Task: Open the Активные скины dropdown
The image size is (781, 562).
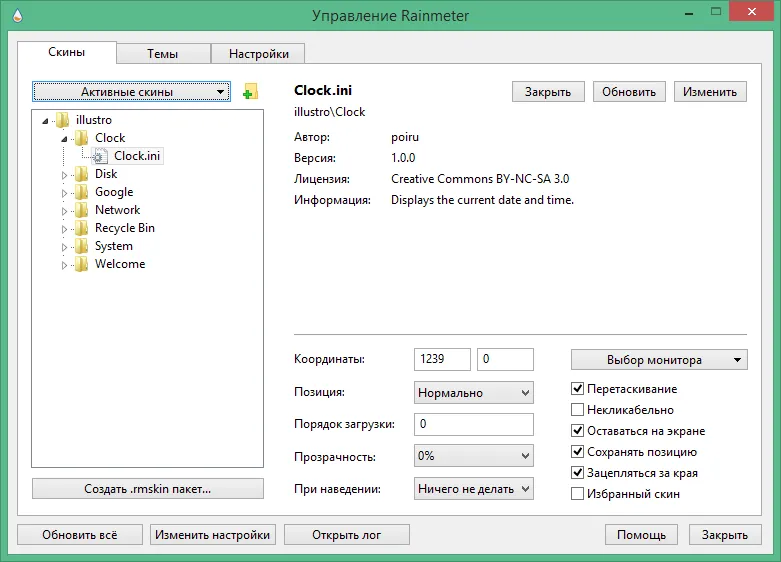Action: pyautogui.click(x=131, y=92)
